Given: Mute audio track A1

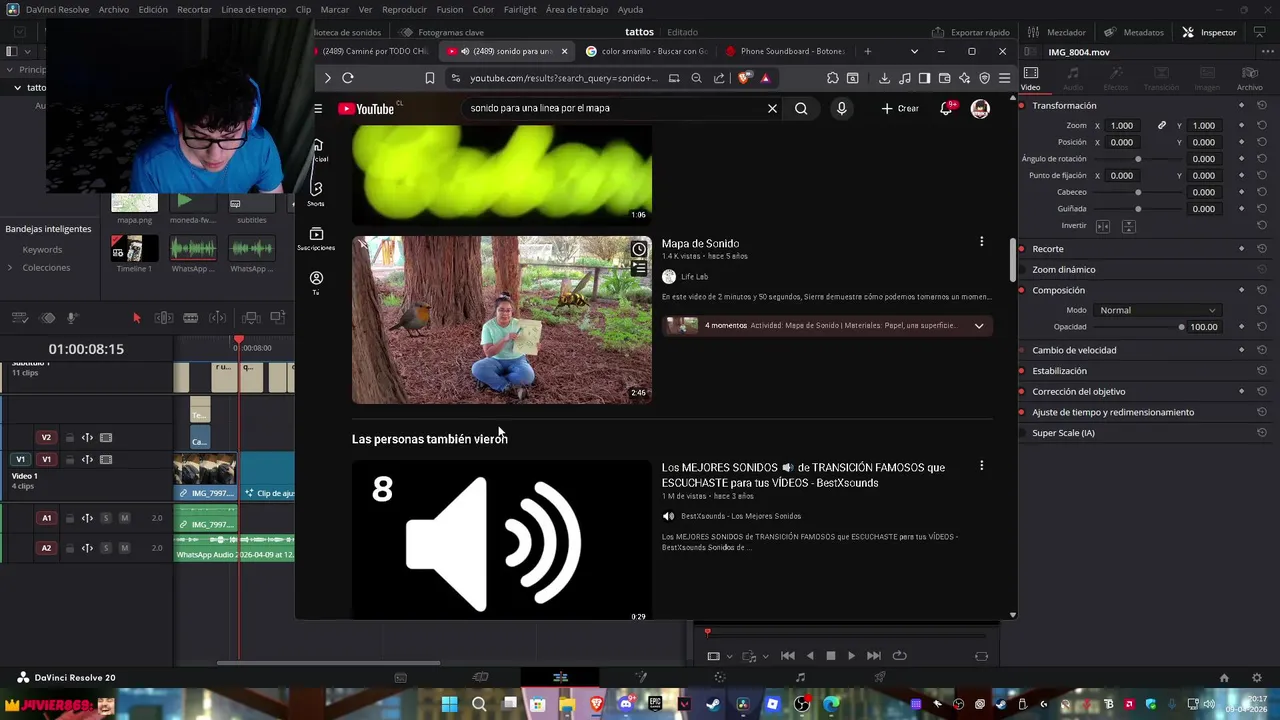Looking at the screenshot, I should coord(125,518).
